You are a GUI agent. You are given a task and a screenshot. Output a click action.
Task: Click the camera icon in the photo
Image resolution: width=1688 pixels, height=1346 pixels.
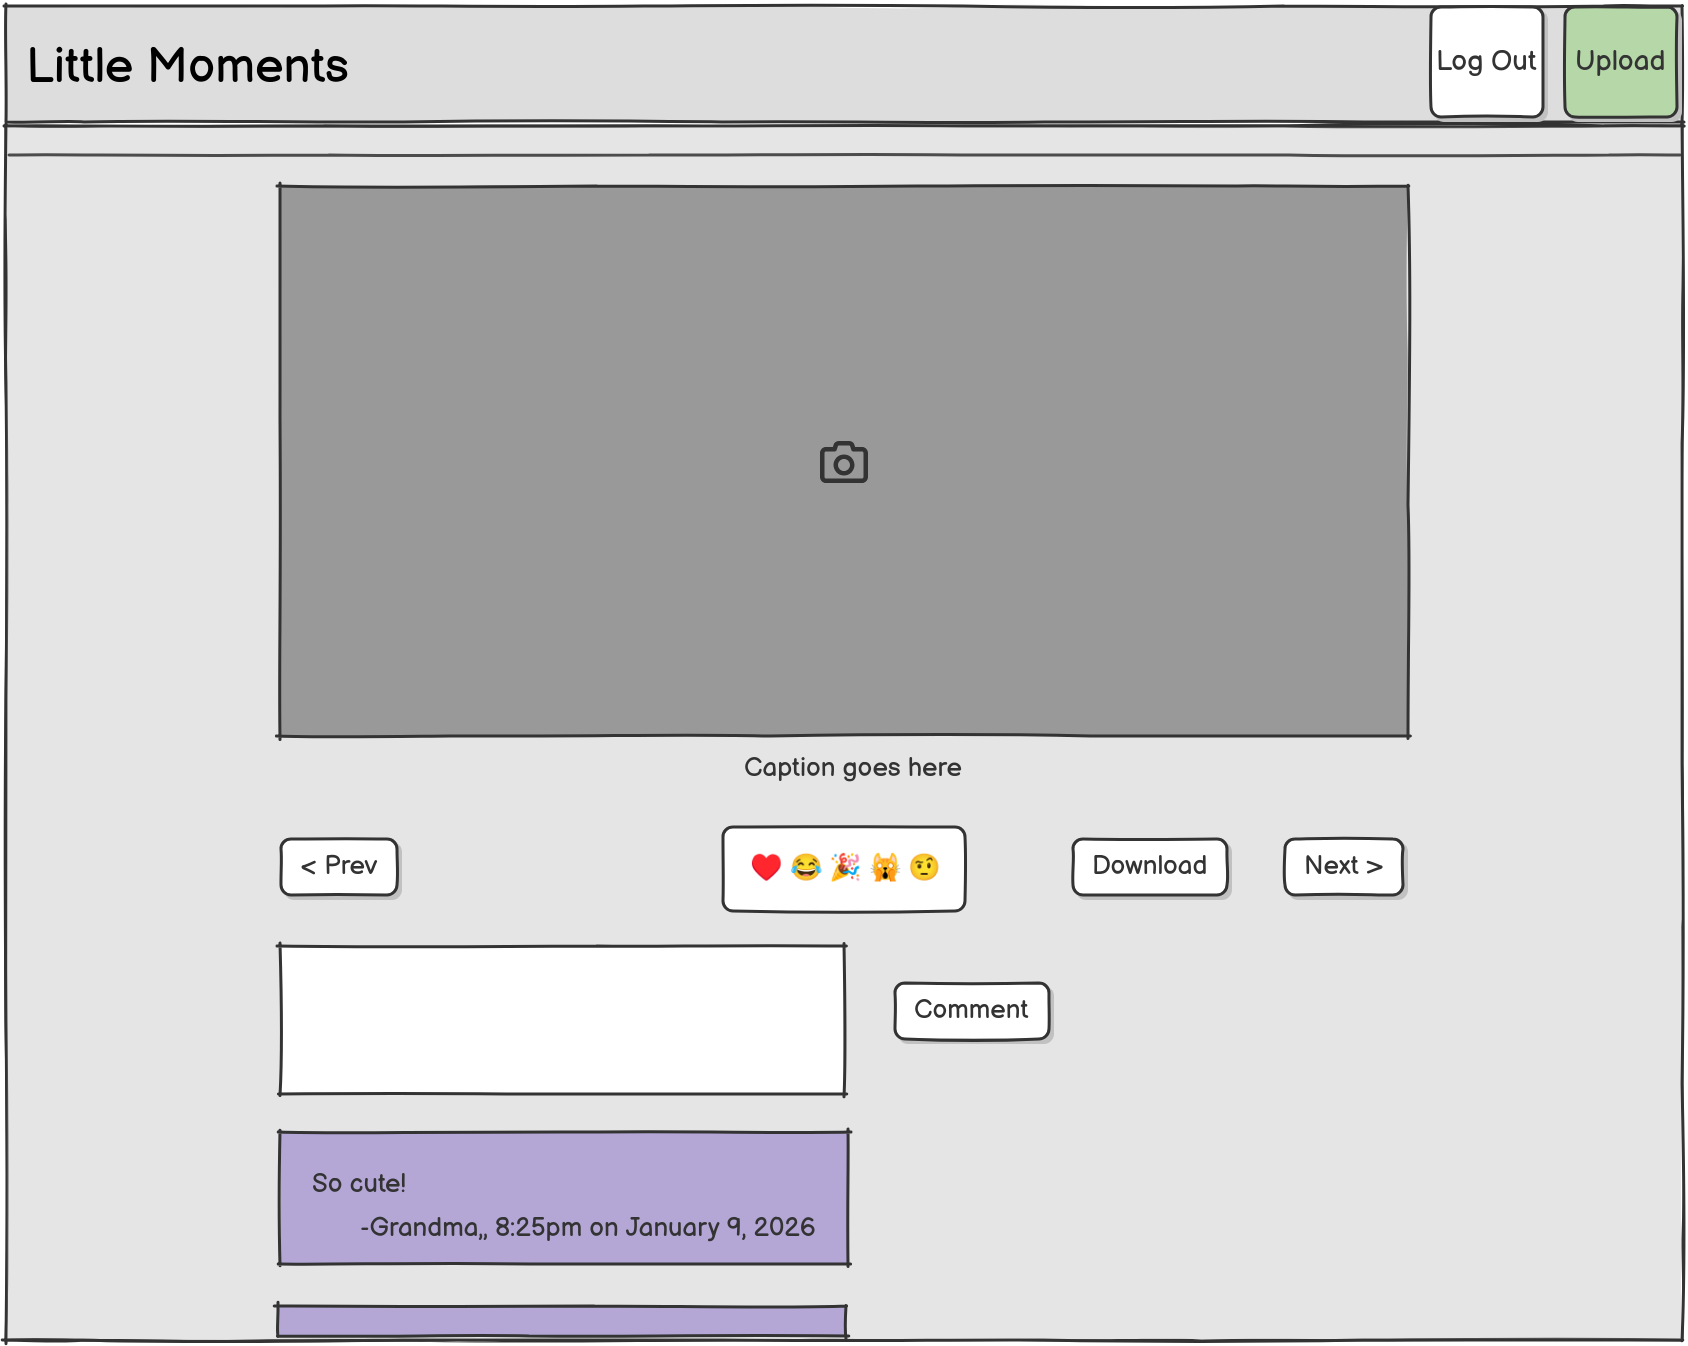844,463
